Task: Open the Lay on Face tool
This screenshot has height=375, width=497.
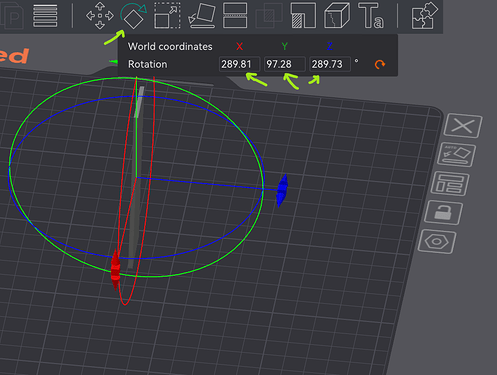Action: [201, 16]
